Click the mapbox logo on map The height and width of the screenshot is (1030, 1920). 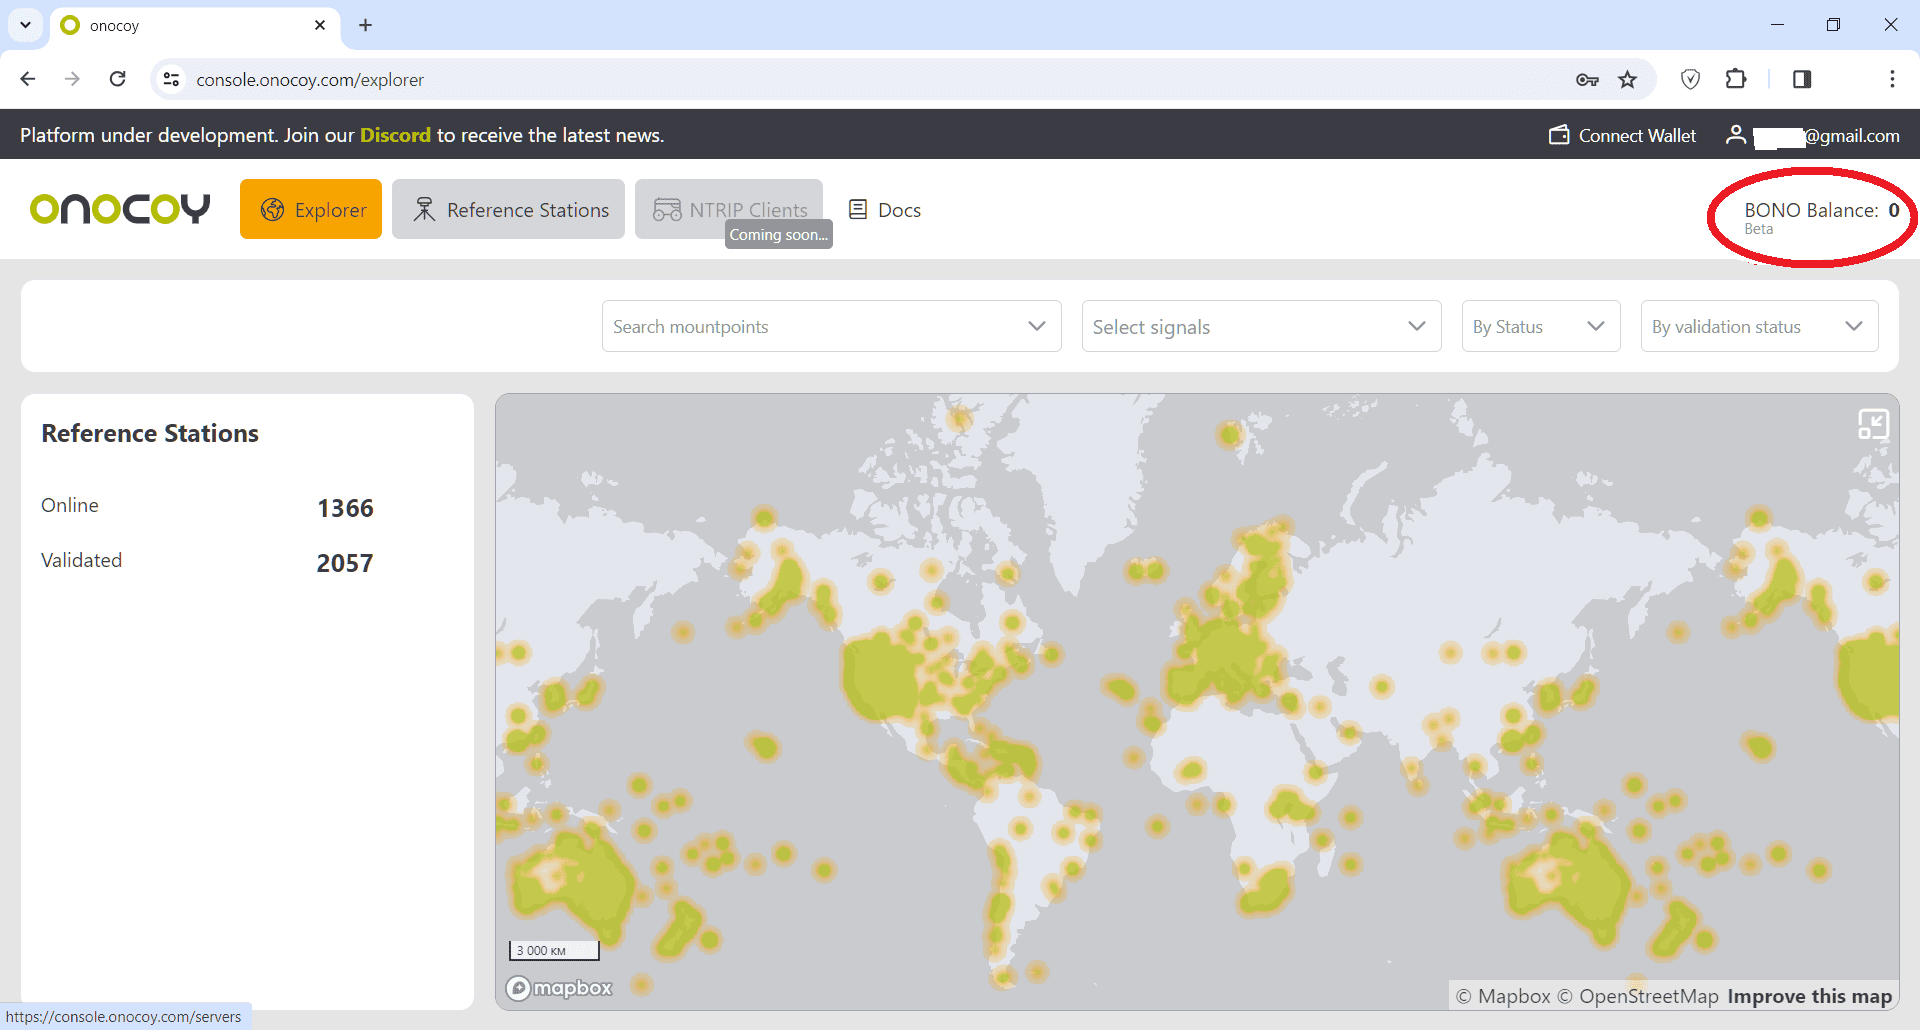pos(559,988)
